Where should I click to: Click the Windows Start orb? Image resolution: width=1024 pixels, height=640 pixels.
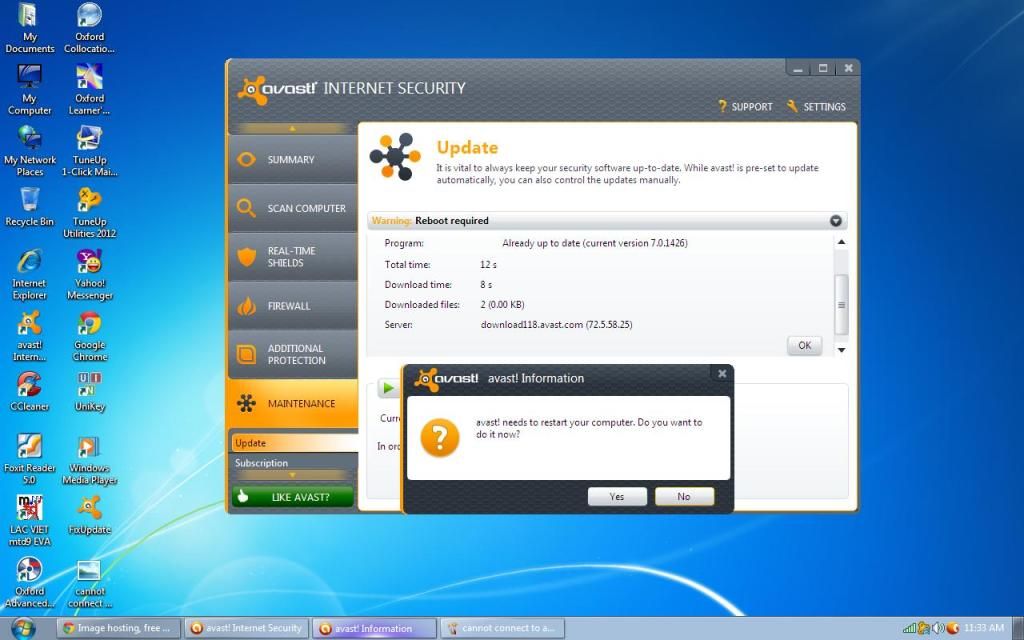(x=23, y=628)
